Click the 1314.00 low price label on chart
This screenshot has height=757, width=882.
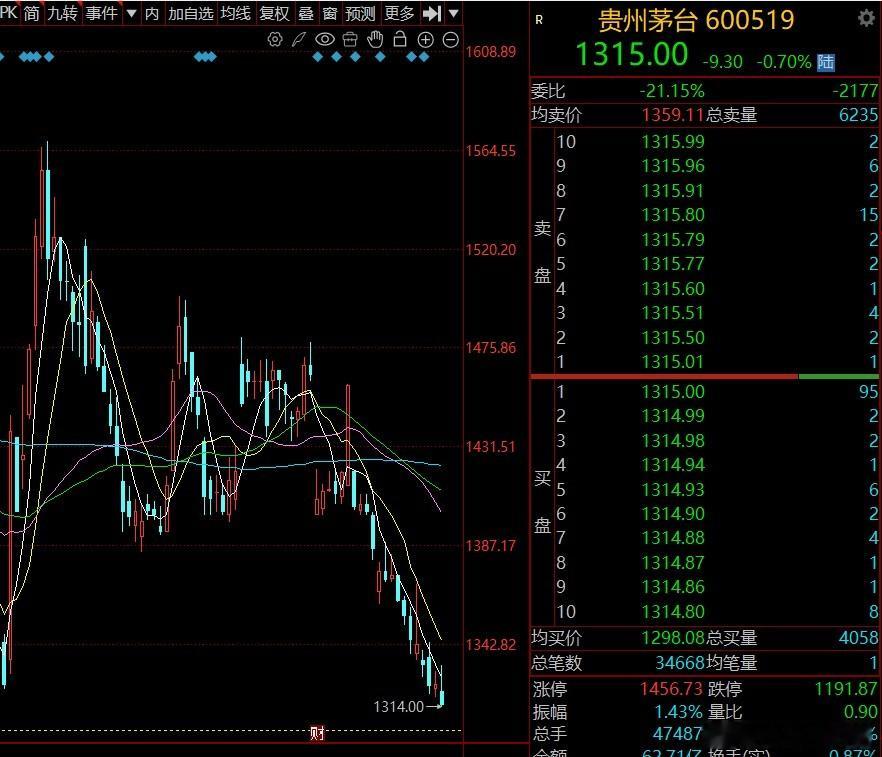coord(398,706)
